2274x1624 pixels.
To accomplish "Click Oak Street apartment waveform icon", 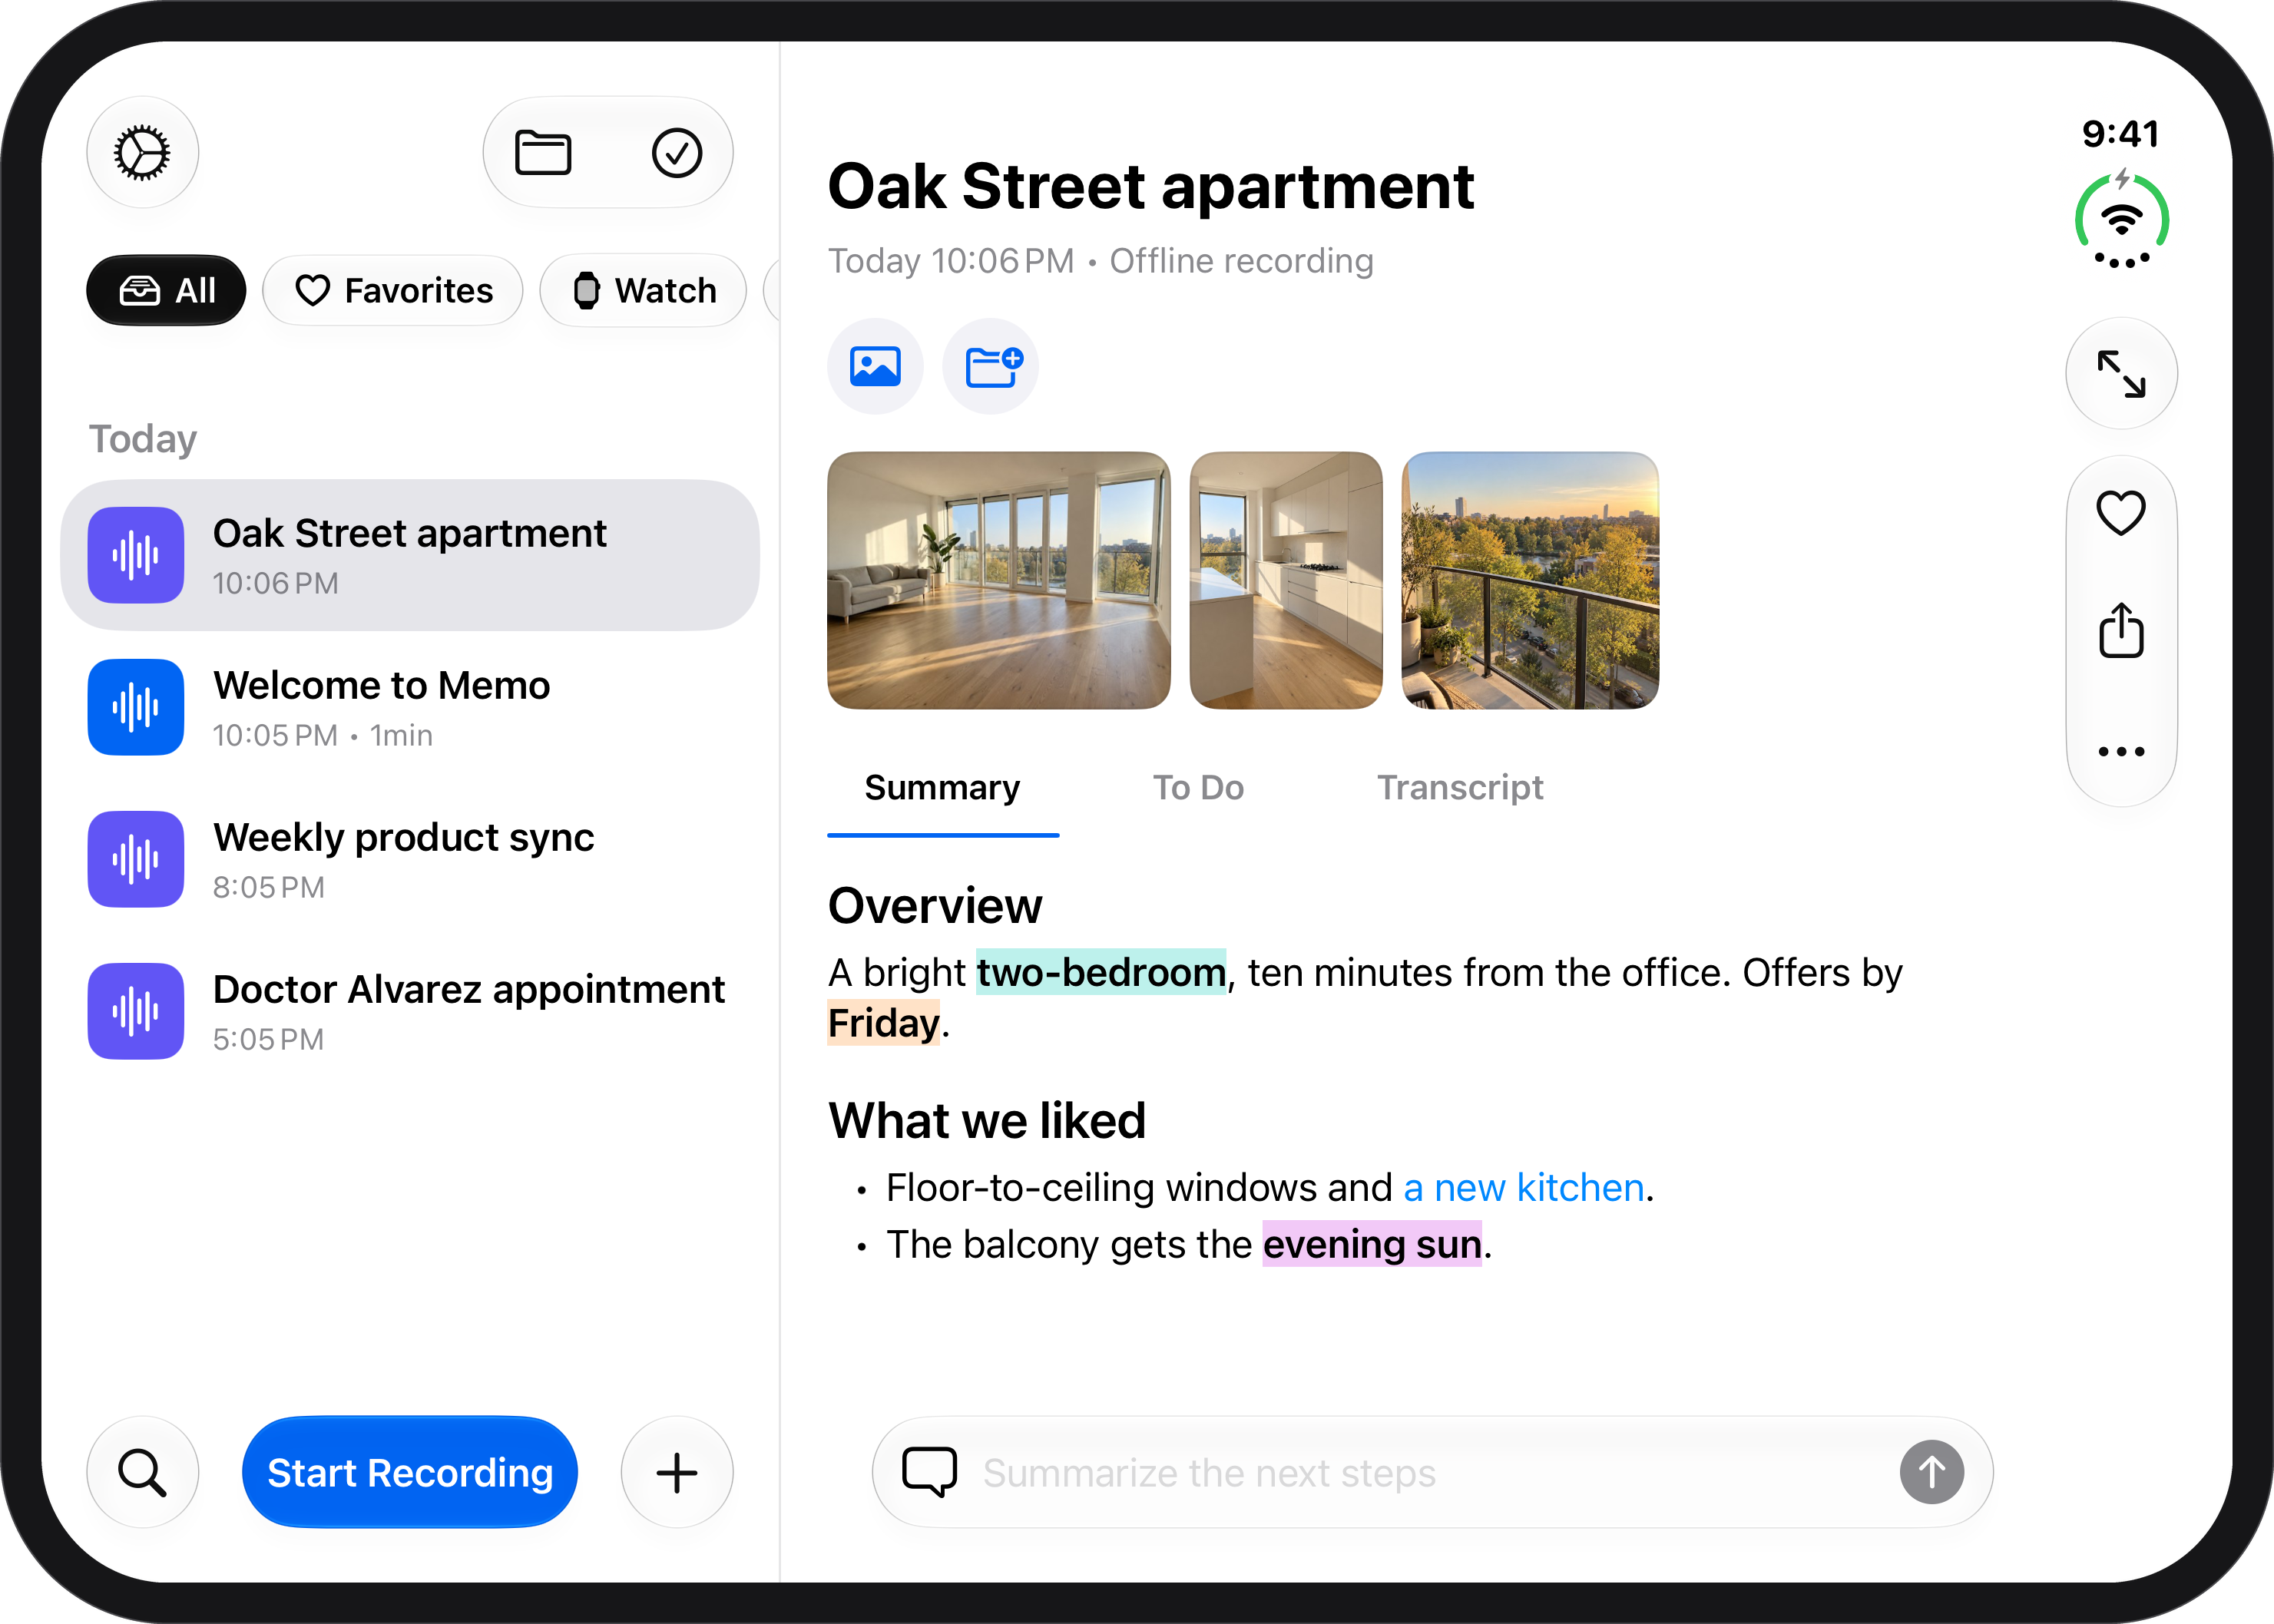I will click(136, 555).
